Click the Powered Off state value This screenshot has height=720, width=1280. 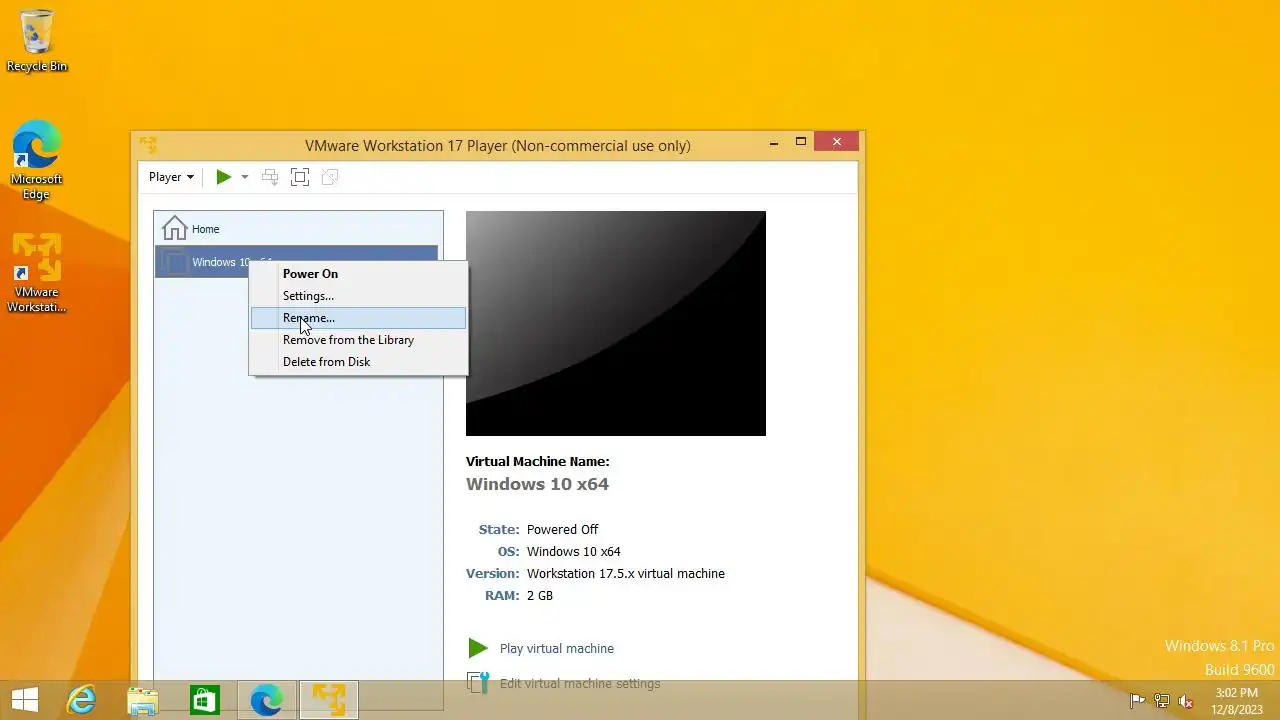point(563,530)
